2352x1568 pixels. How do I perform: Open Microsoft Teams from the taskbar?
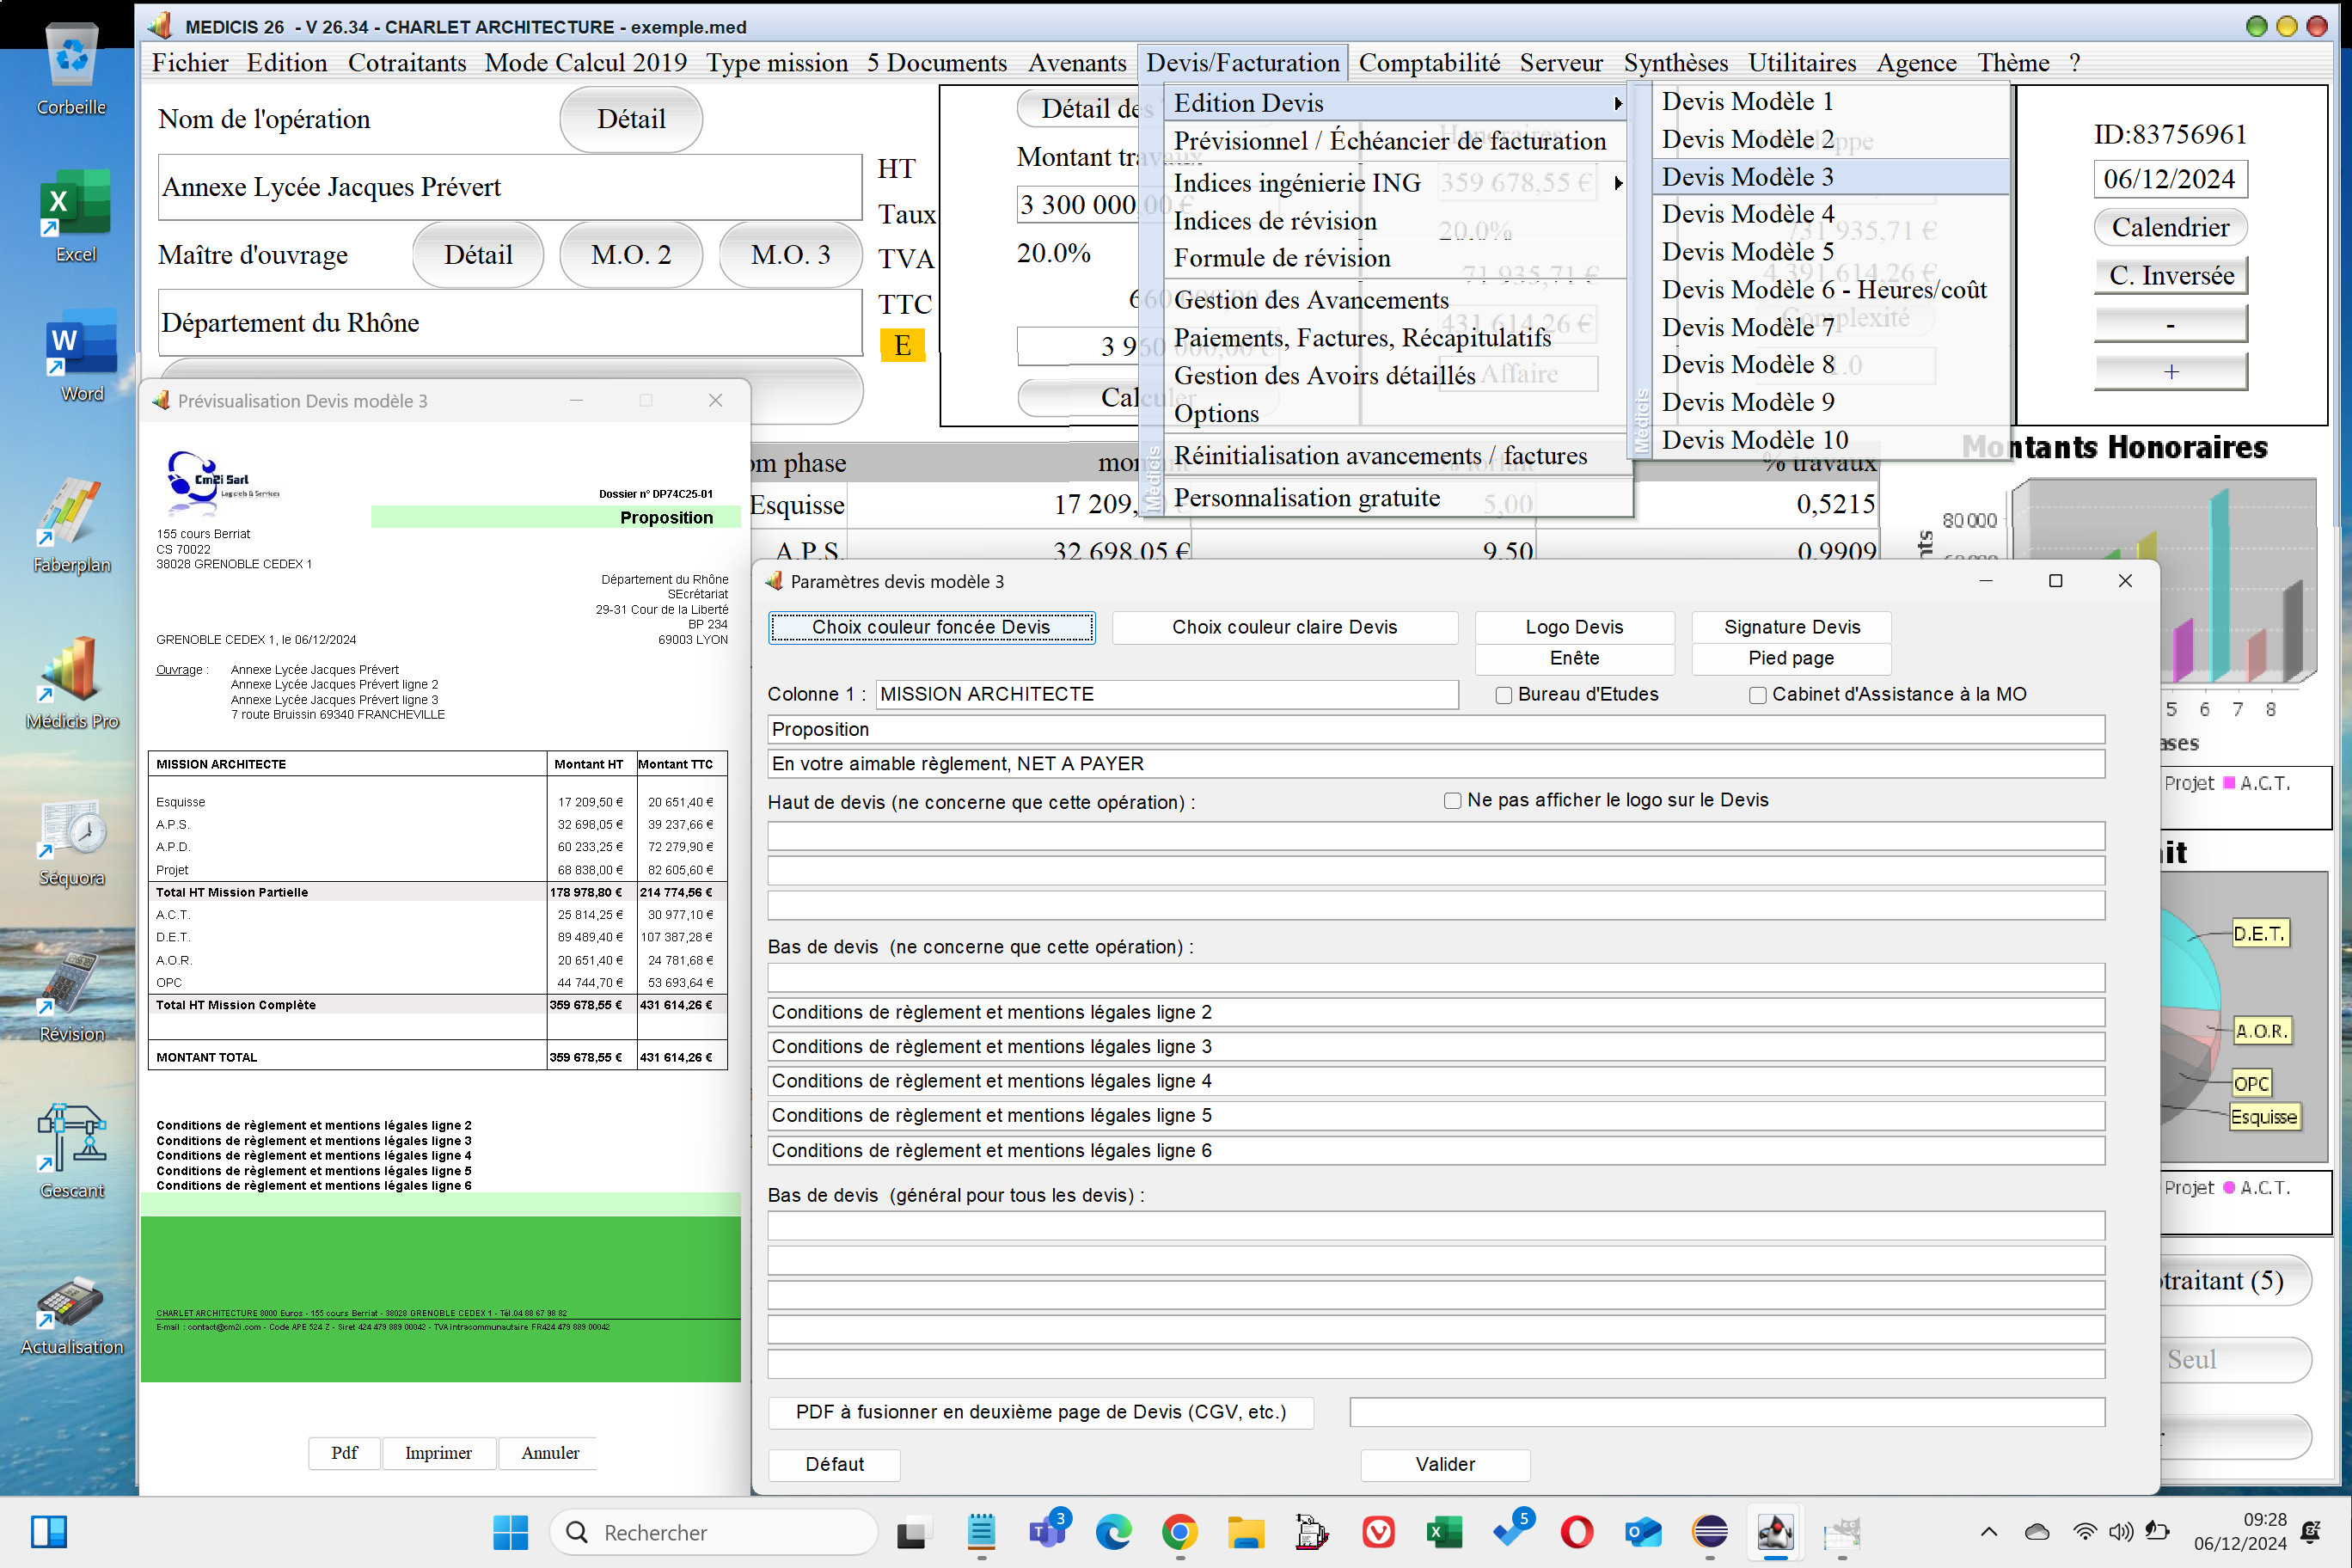[1047, 1532]
